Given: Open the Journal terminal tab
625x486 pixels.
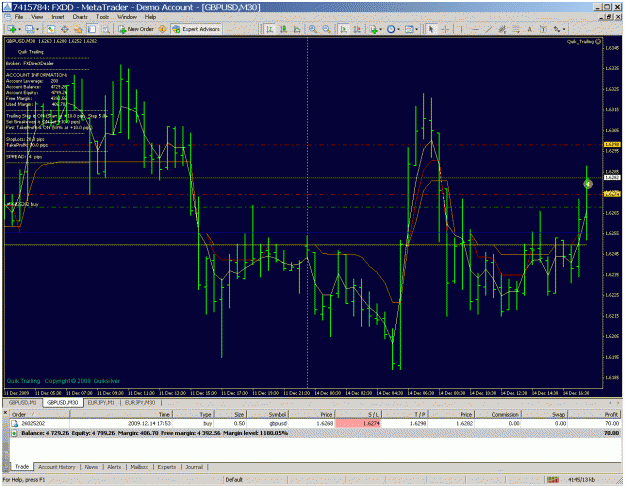Looking at the screenshot, I should [x=194, y=467].
